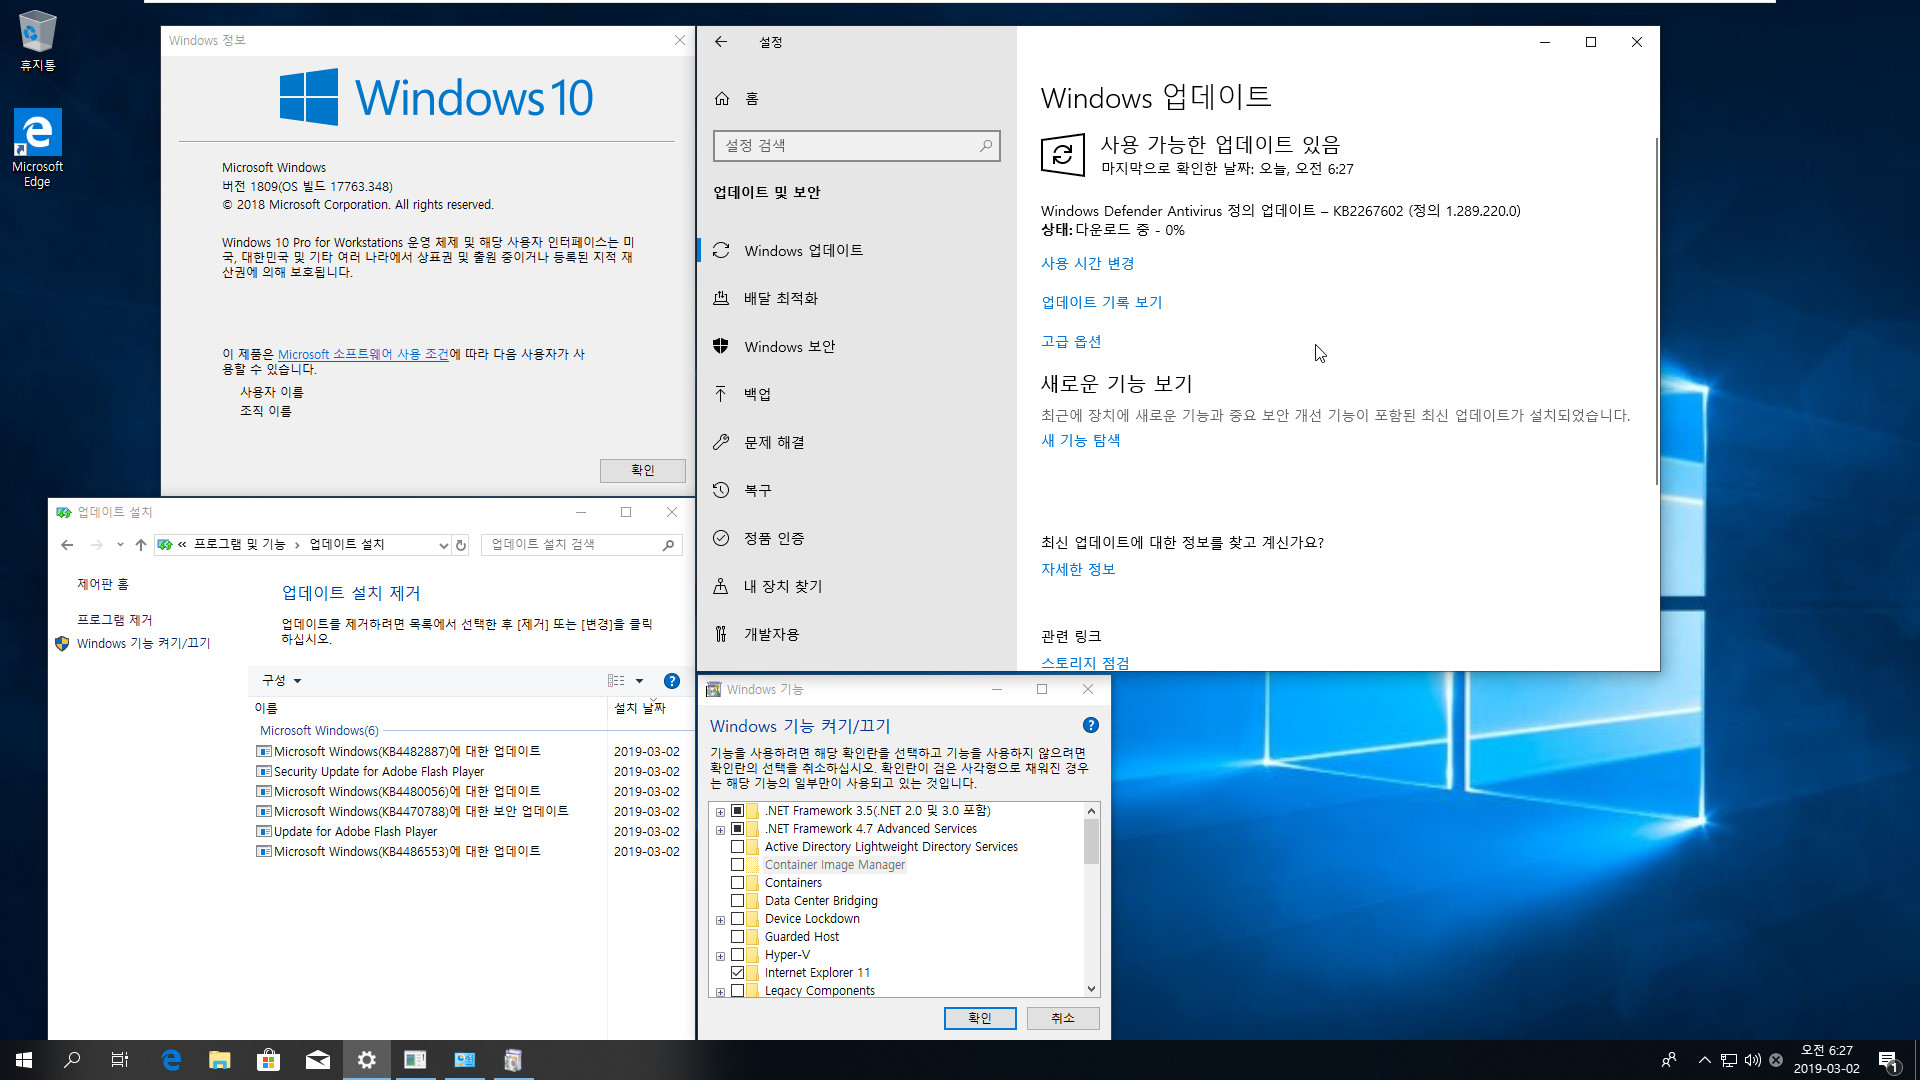Image resolution: width=1920 pixels, height=1080 pixels.
Task: Open address bar history dropdown
Action: (x=443, y=545)
